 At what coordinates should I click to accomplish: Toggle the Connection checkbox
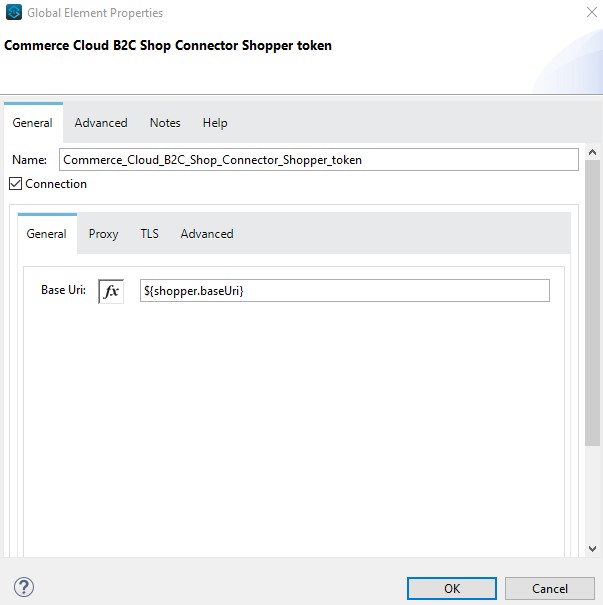point(15,184)
